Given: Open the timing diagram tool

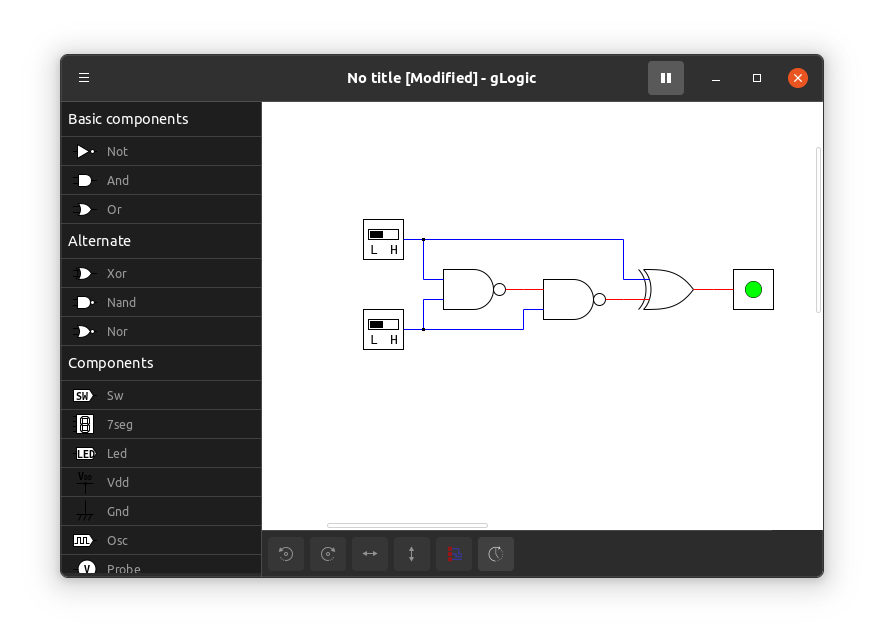Looking at the screenshot, I should click(454, 554).
